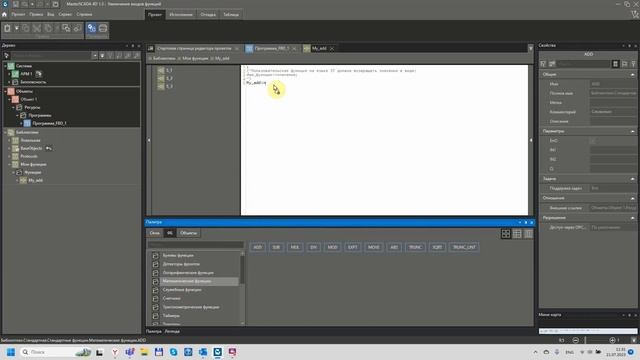The height and width of the screenshot is (360, 640).
Task: Click the Cut scissors toolbar icon
Action: (x=37, y=28)
